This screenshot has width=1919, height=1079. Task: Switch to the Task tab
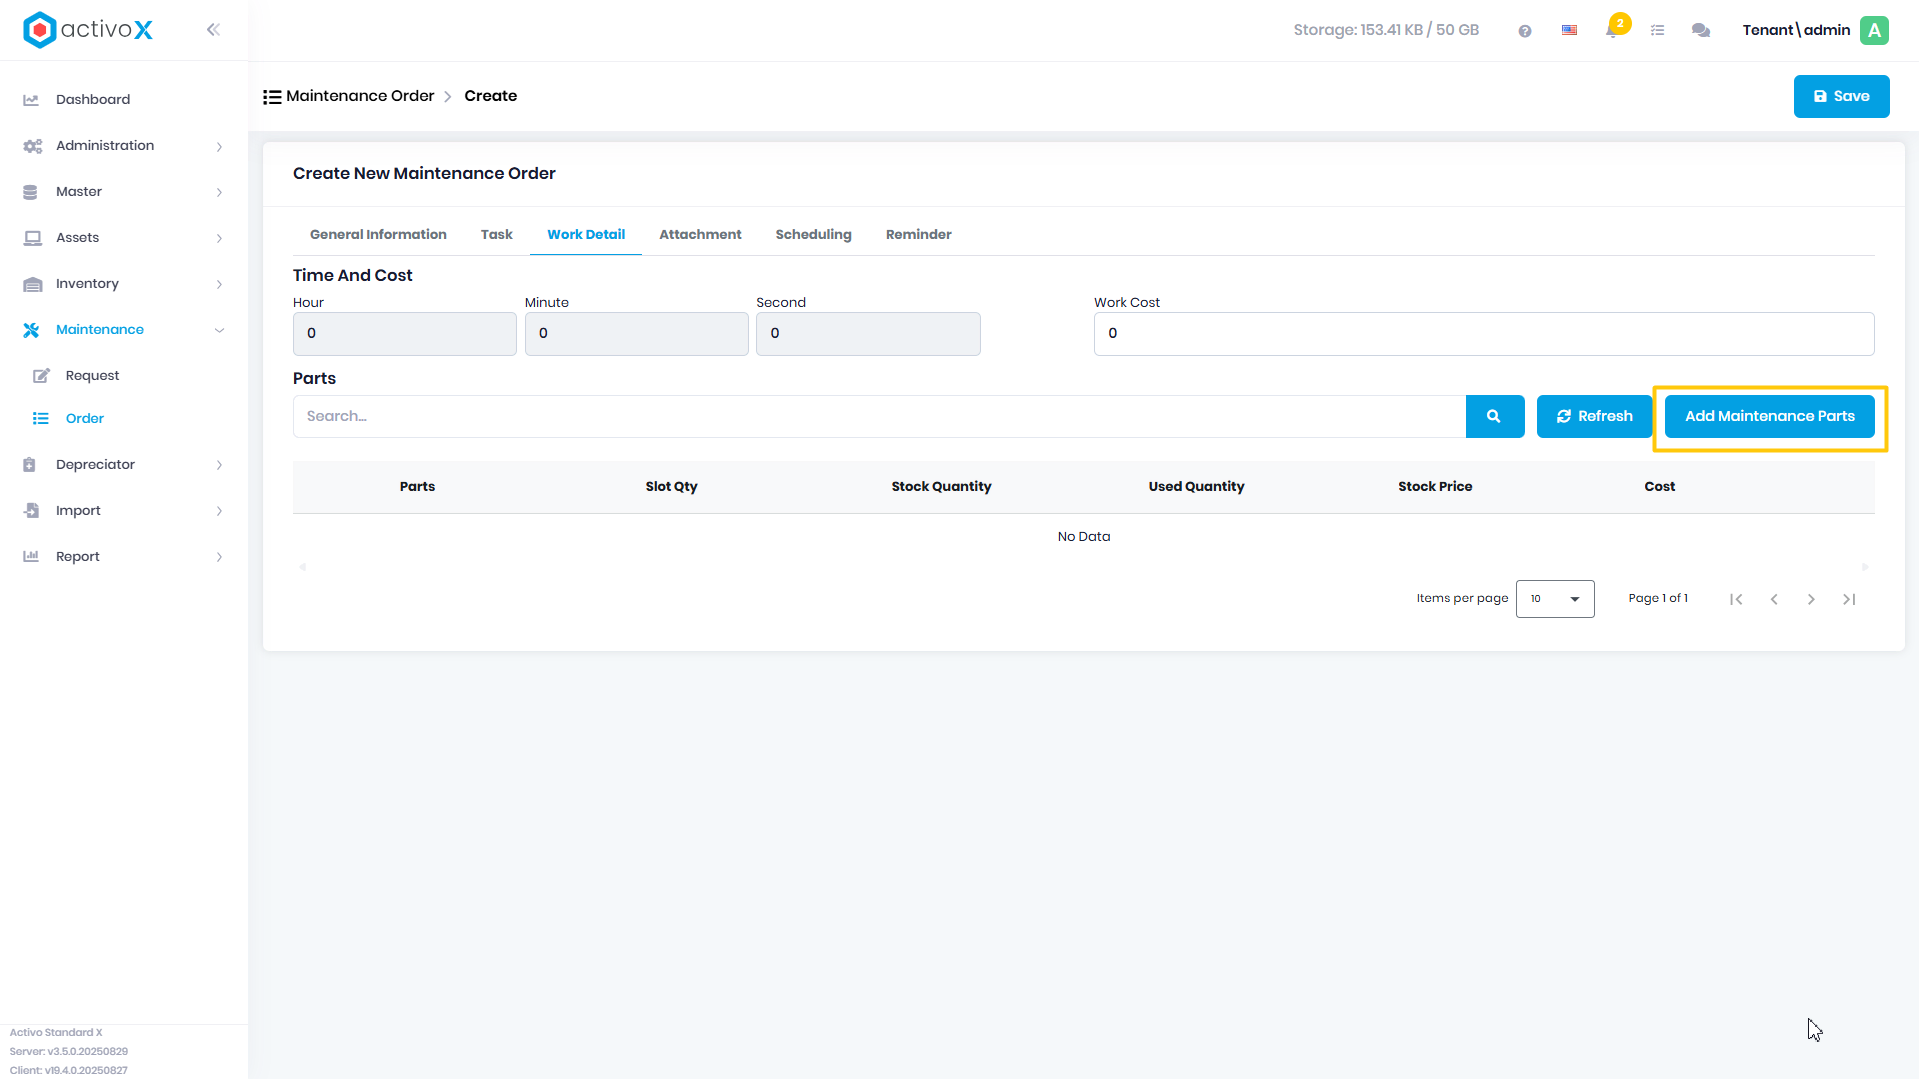coord(496,235)
